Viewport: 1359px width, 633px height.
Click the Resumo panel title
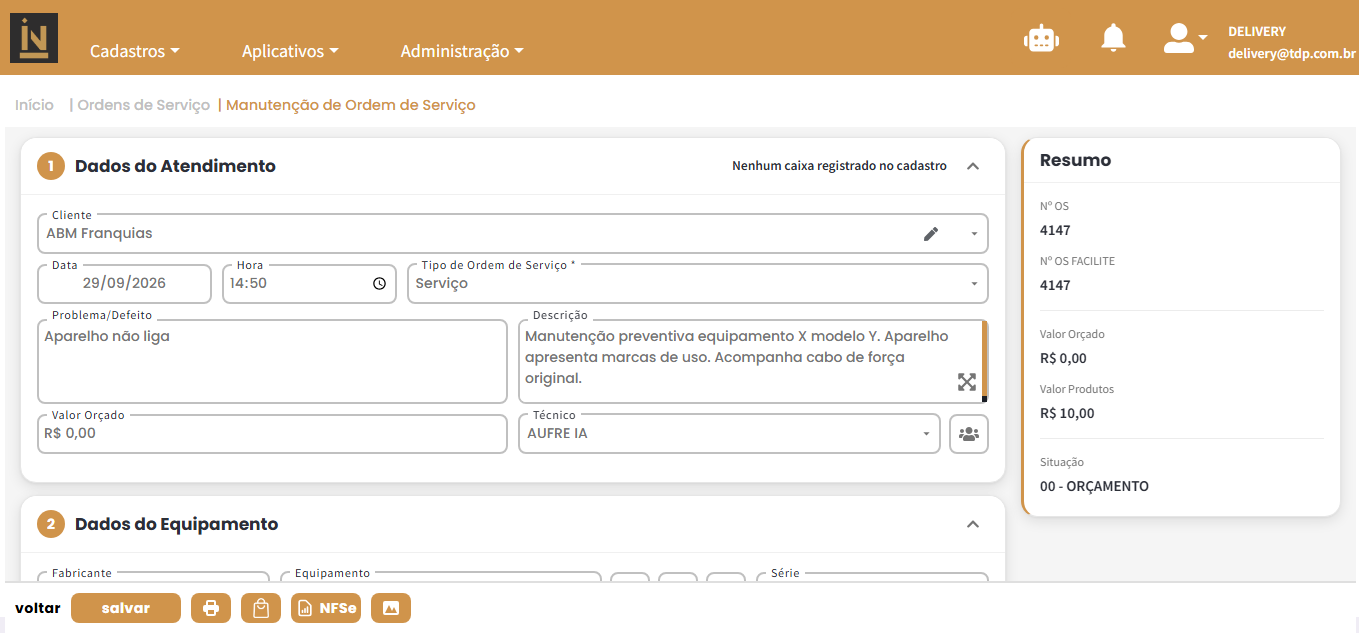pos(1075,160)
